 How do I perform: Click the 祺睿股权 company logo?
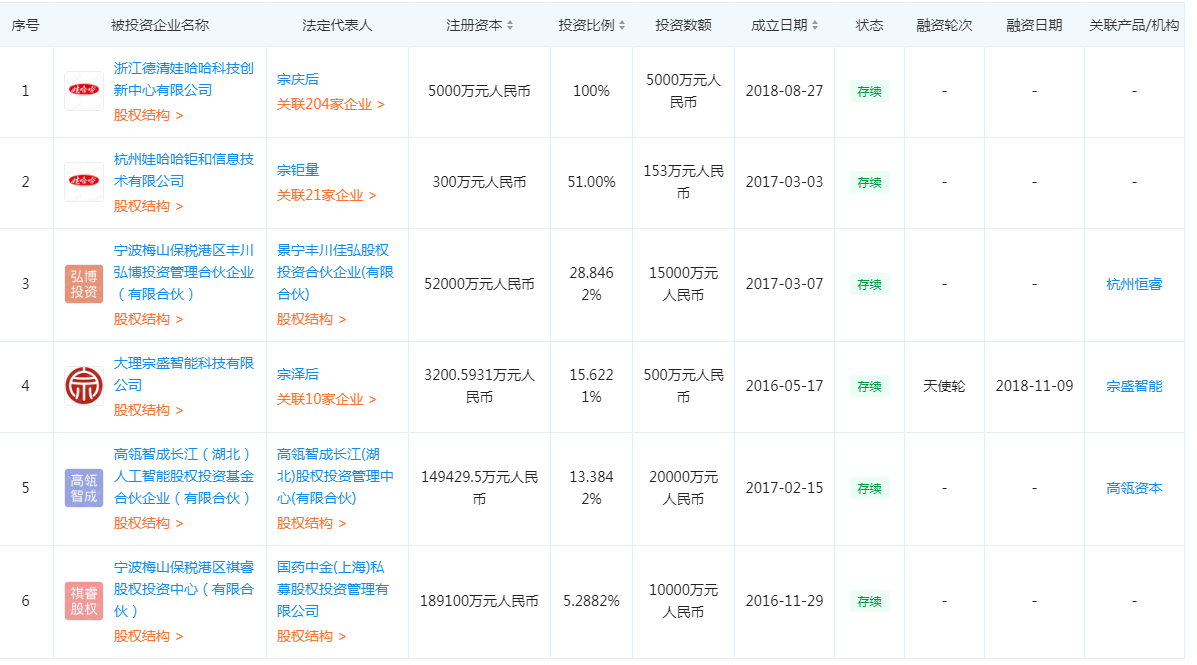pos(84,601)
